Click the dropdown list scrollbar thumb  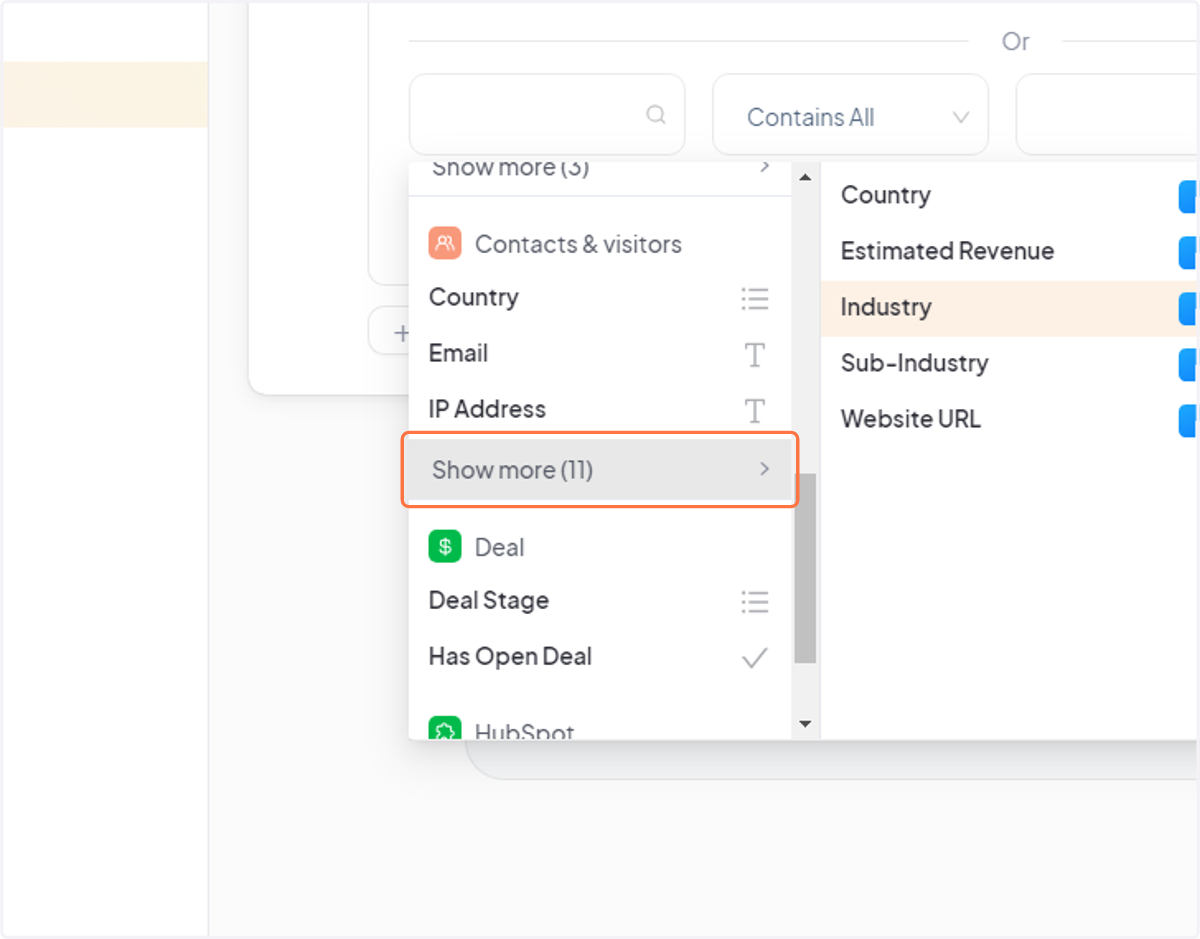point(805,568)
